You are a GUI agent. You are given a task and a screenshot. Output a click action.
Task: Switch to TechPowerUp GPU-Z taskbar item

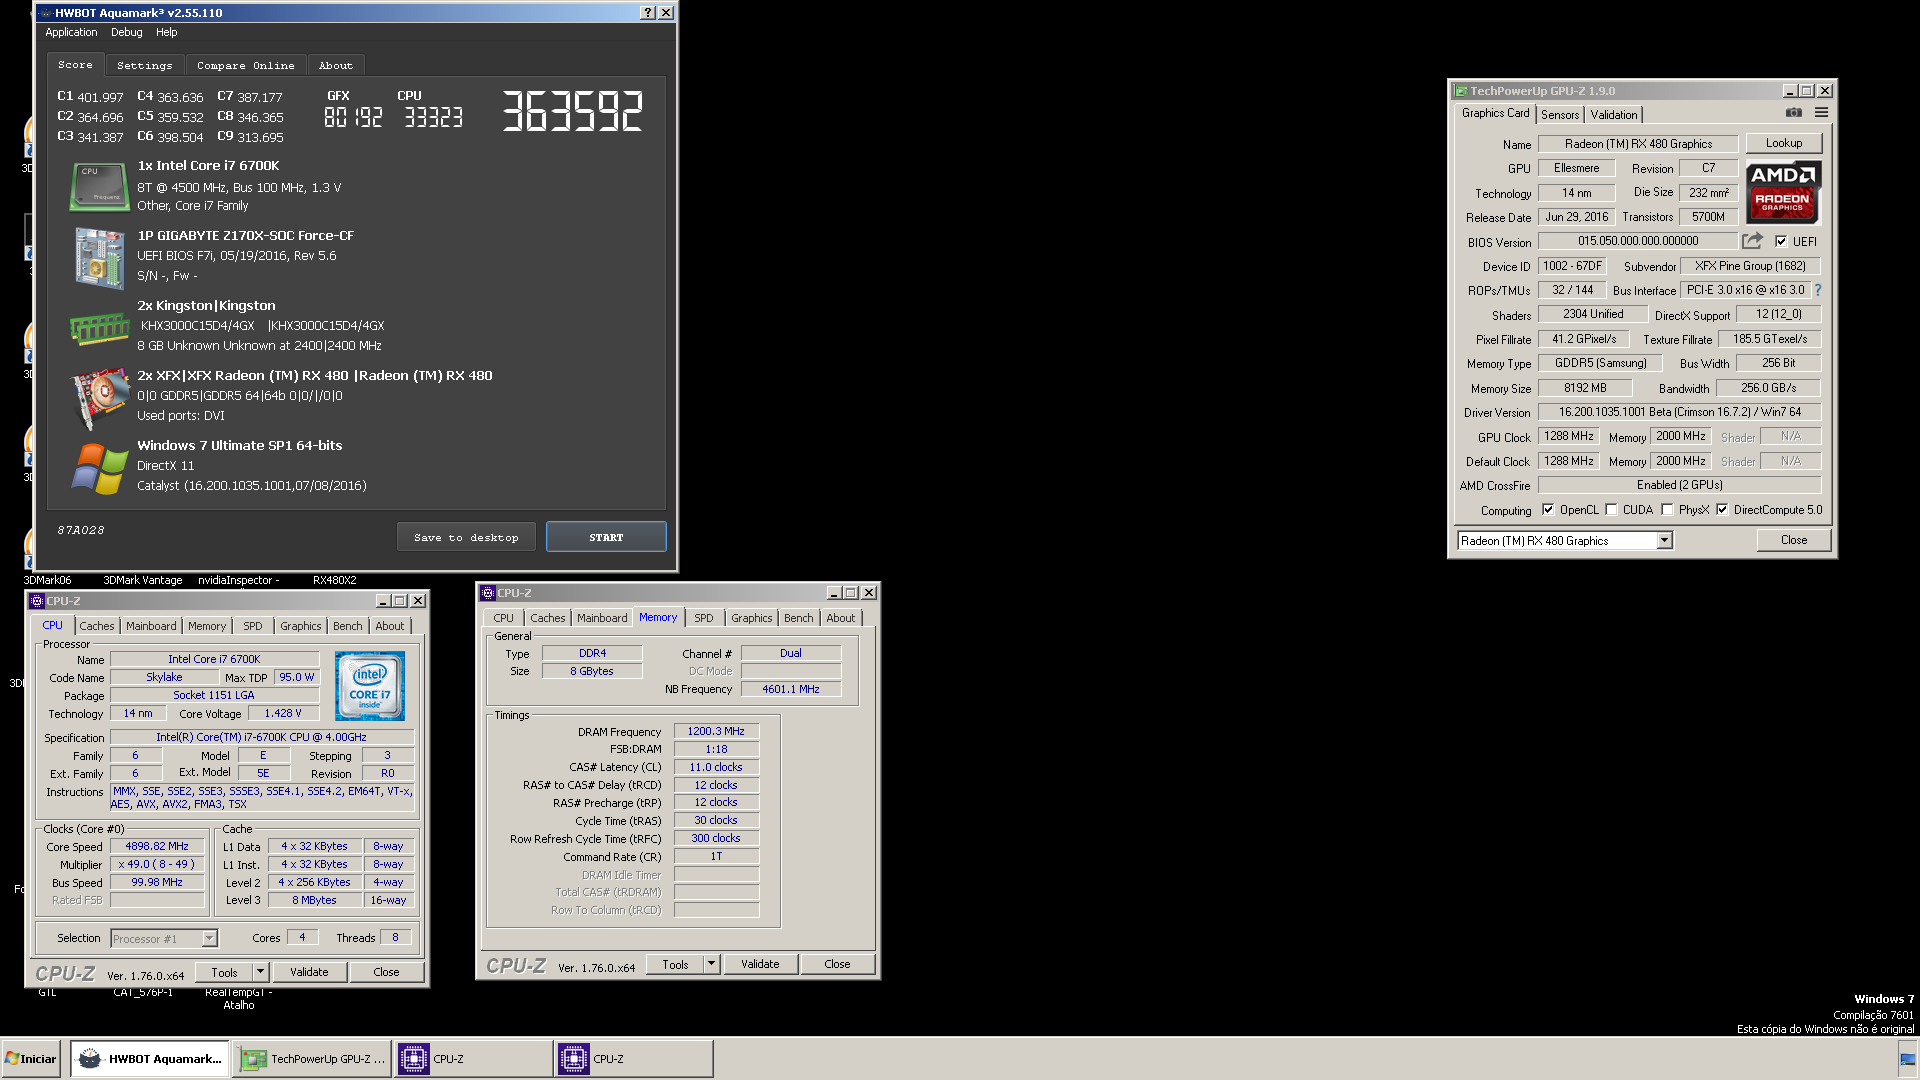tap(312, 1058)
